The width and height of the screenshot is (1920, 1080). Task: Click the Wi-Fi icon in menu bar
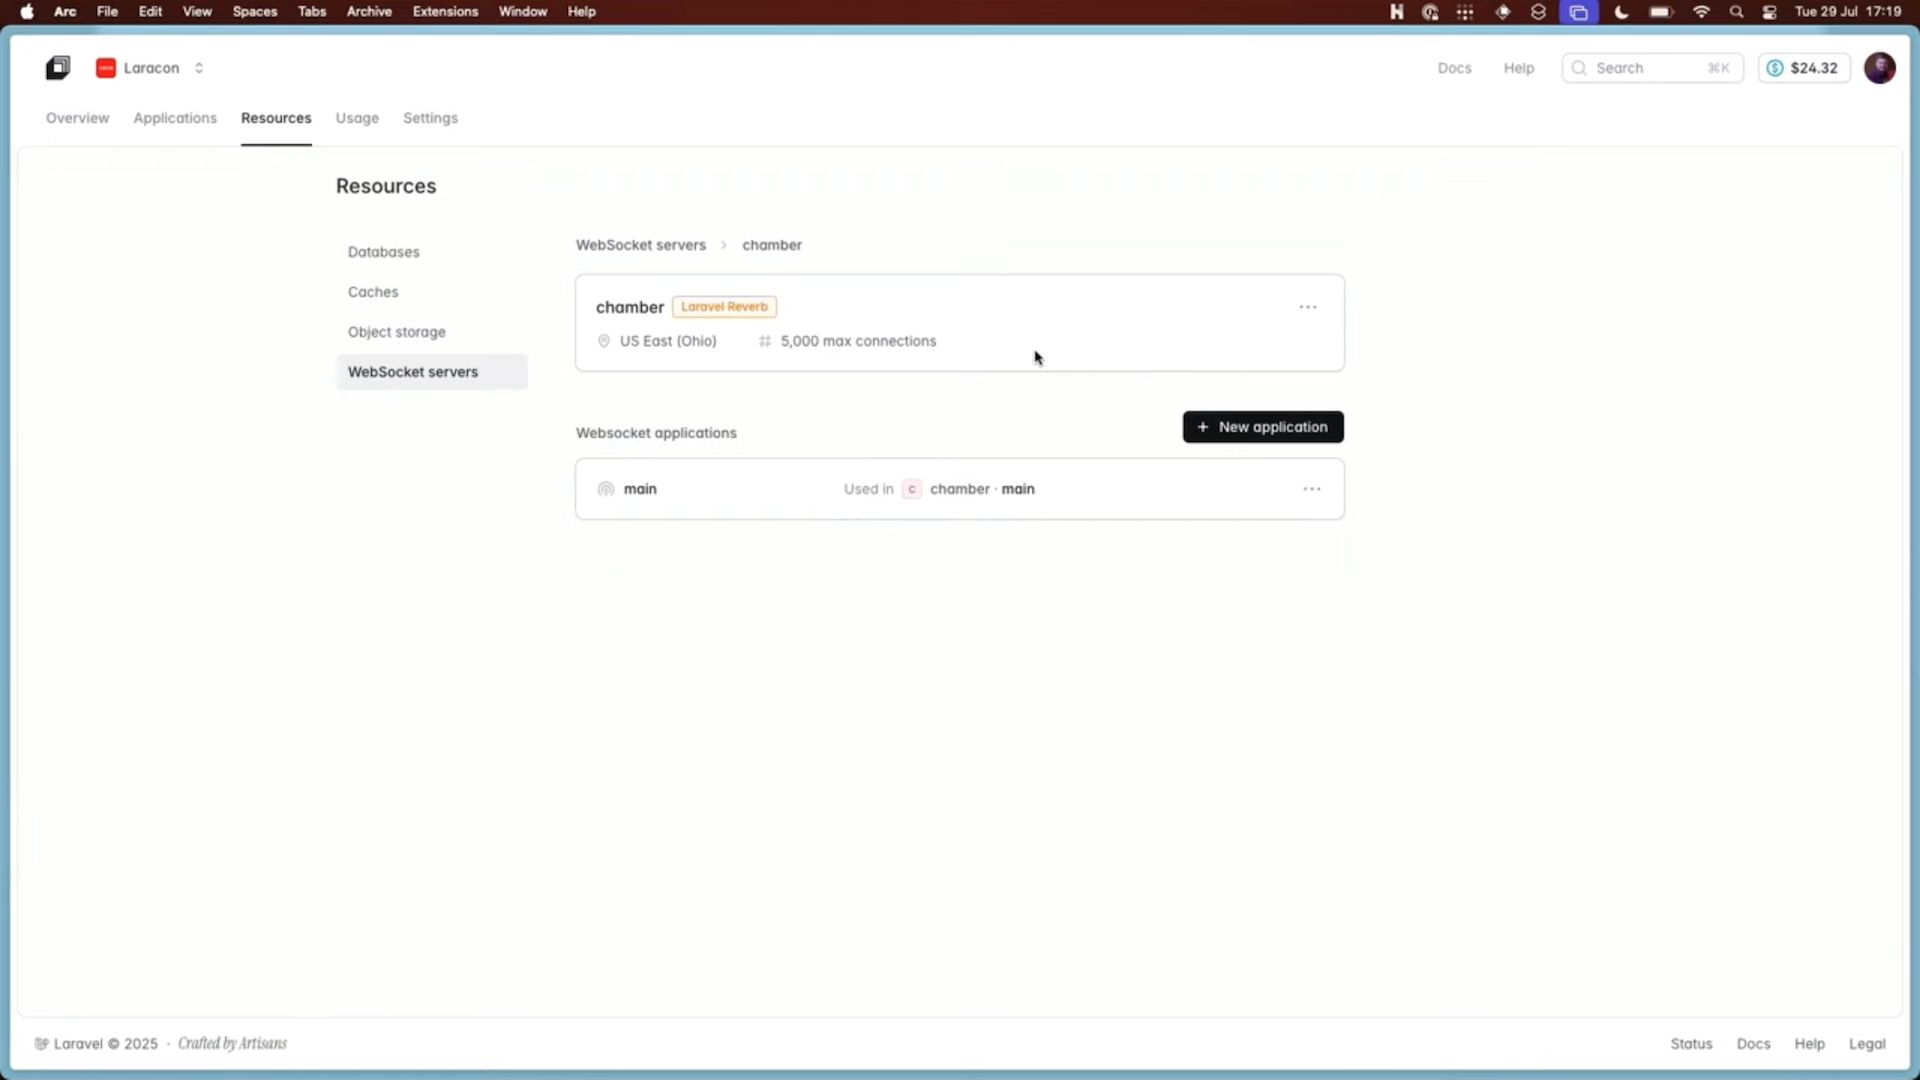point(1701,12)
